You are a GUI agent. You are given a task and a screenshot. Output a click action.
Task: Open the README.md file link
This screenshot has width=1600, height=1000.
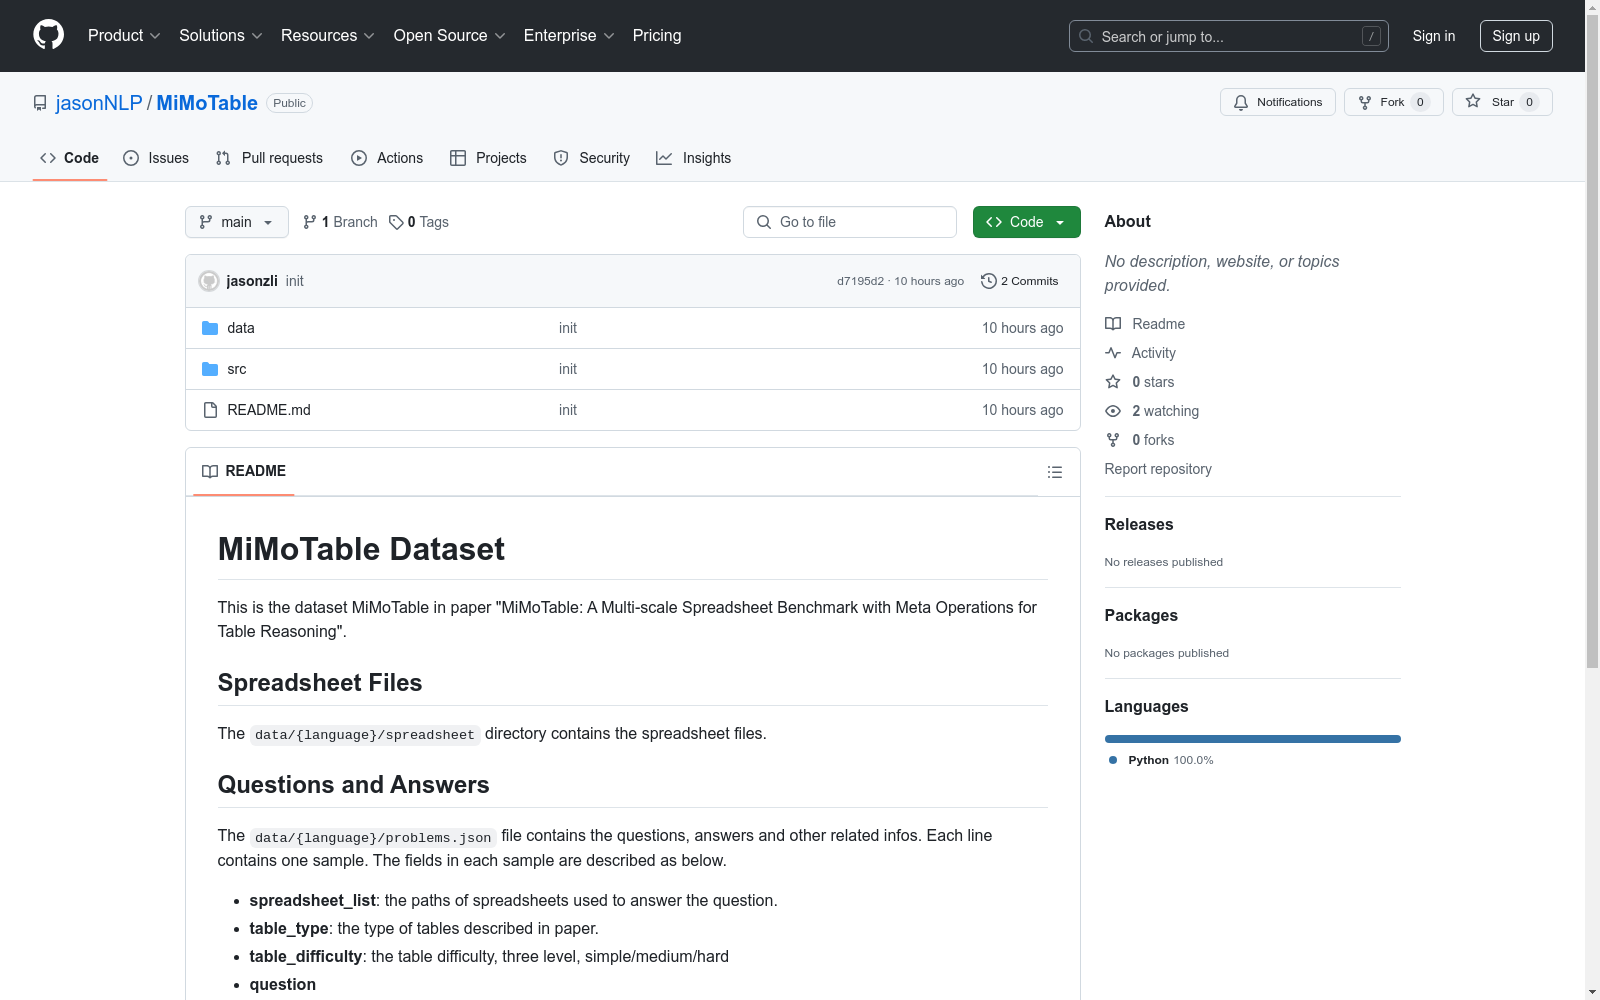tap(269, 410)
